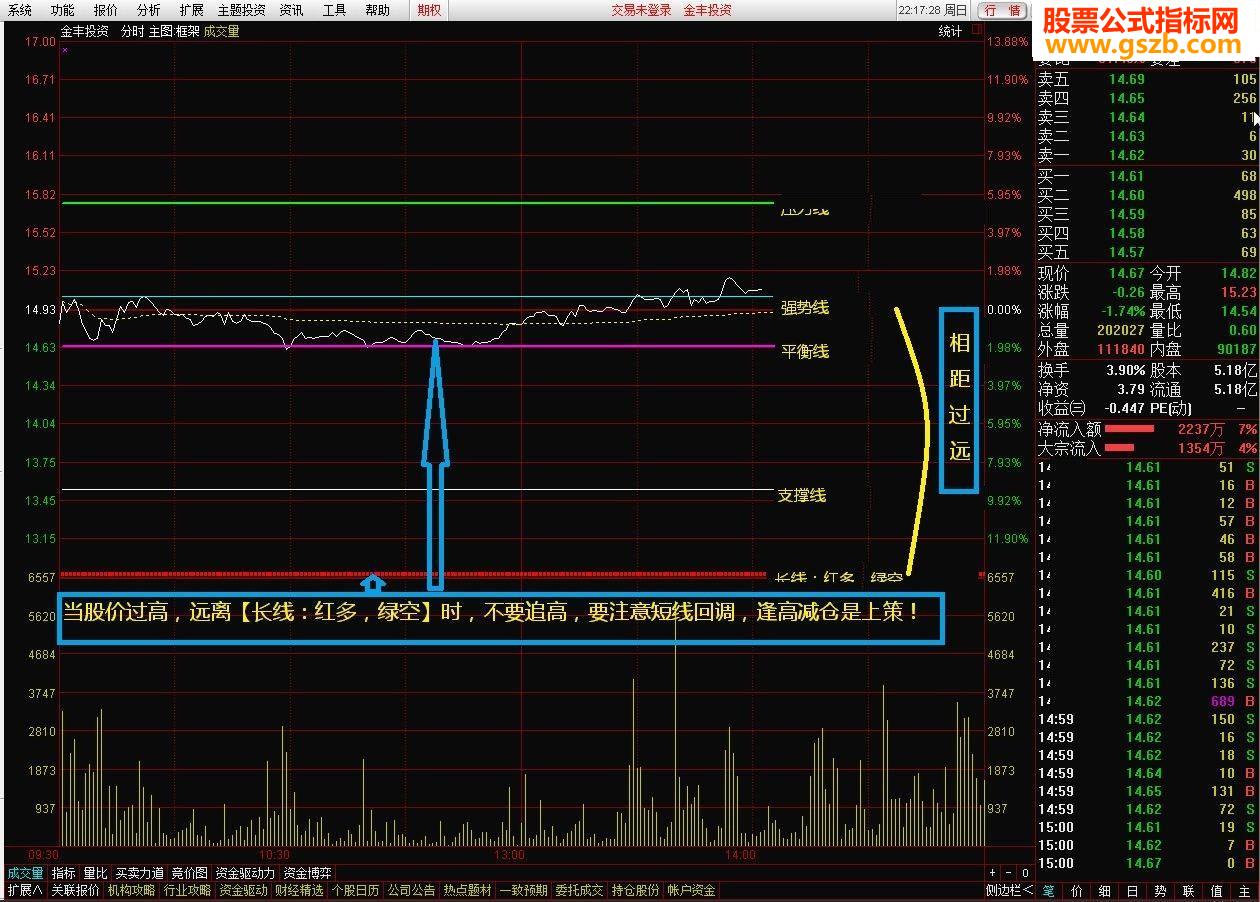The image size is (1260, 902).
Task: Switch to the 竞价图 tab
Action: (189, 873)
